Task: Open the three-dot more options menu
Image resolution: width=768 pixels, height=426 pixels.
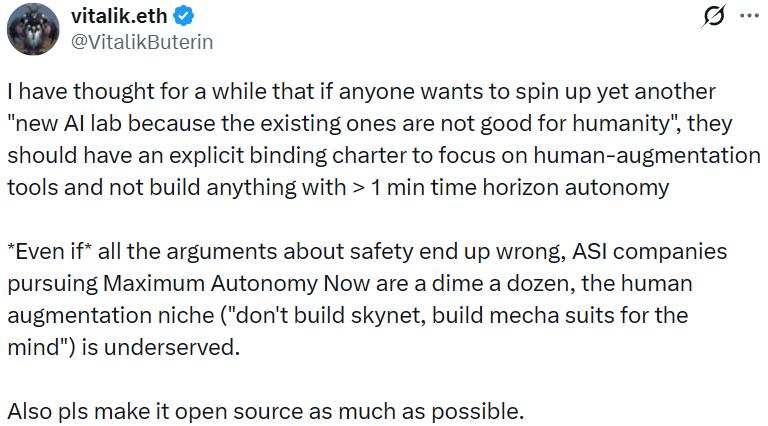Action: [x=748, y=18]
